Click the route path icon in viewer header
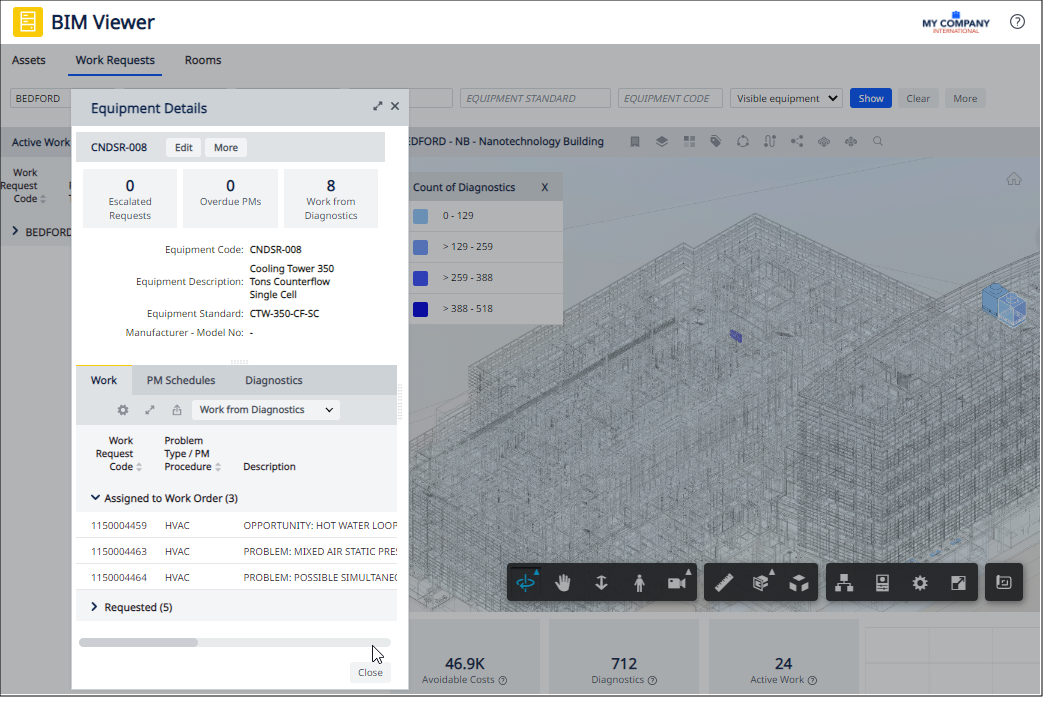 [770, 142]
